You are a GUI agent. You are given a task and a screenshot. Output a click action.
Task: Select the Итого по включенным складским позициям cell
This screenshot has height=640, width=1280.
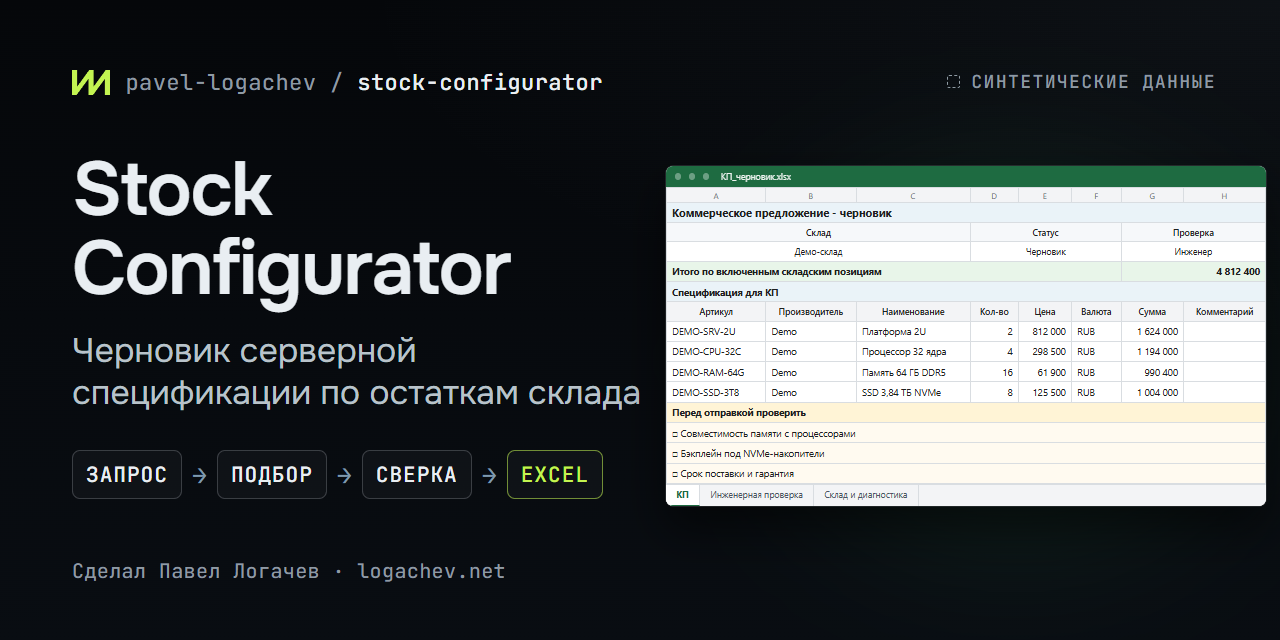(894, 272)
